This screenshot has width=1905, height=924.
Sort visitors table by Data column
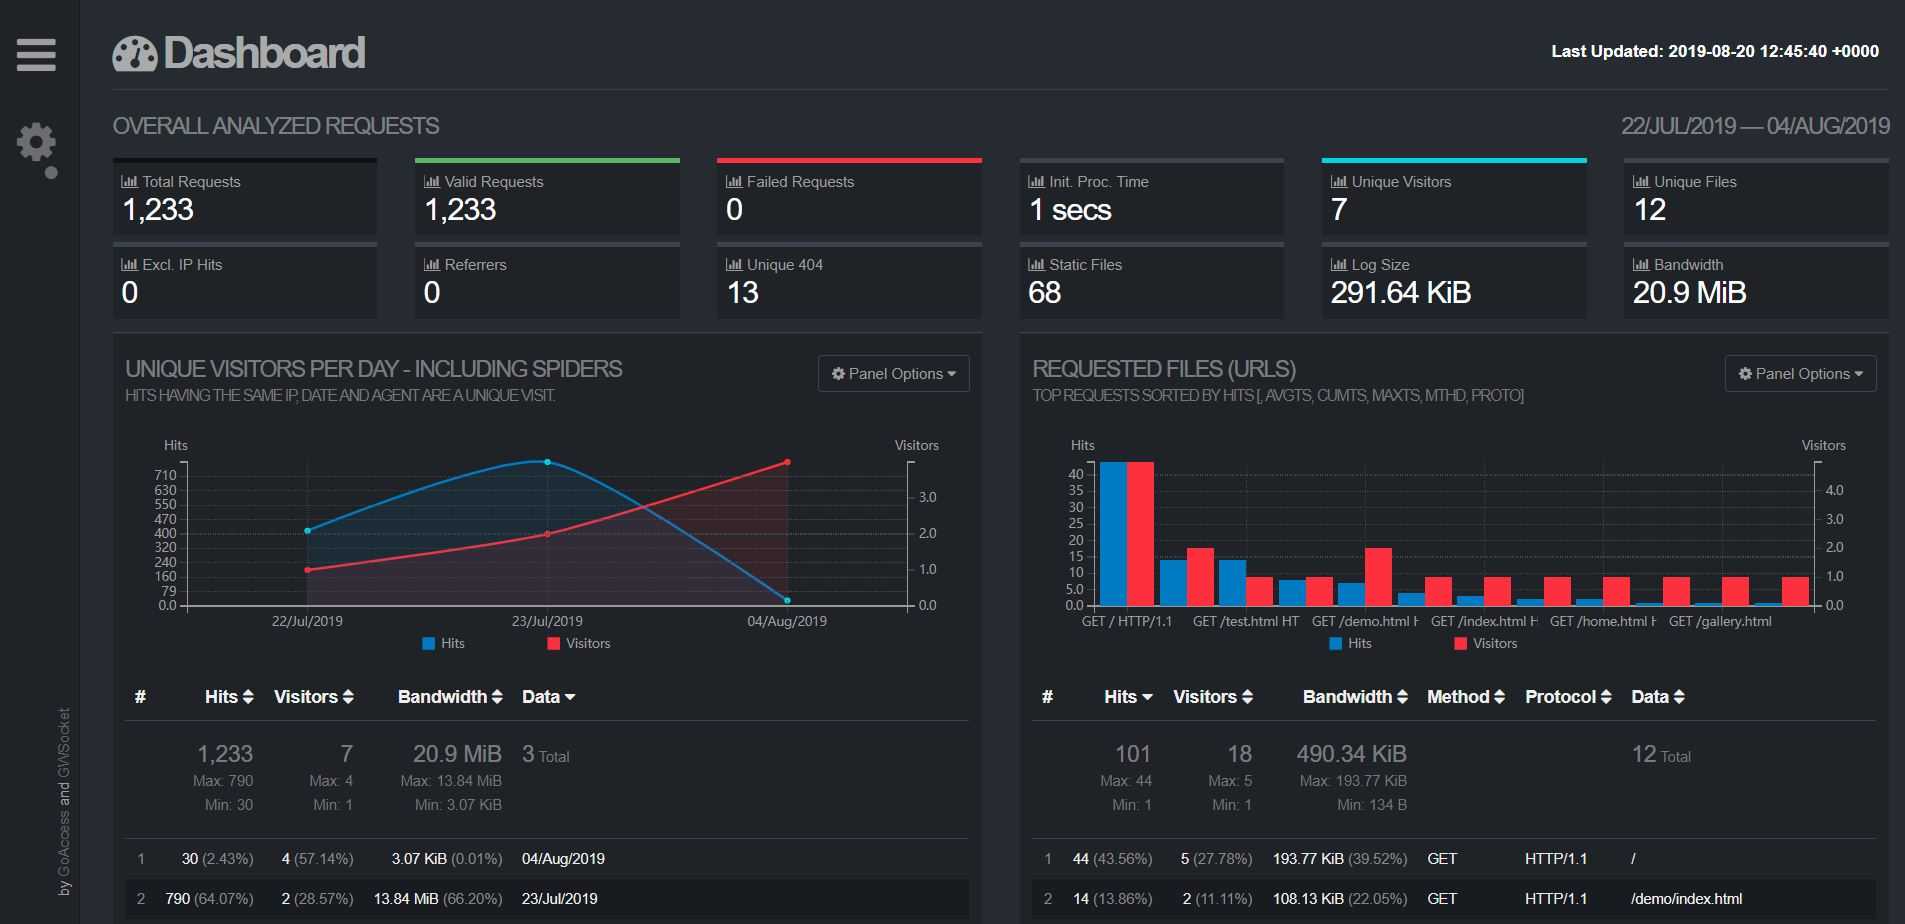click(549, 697)
